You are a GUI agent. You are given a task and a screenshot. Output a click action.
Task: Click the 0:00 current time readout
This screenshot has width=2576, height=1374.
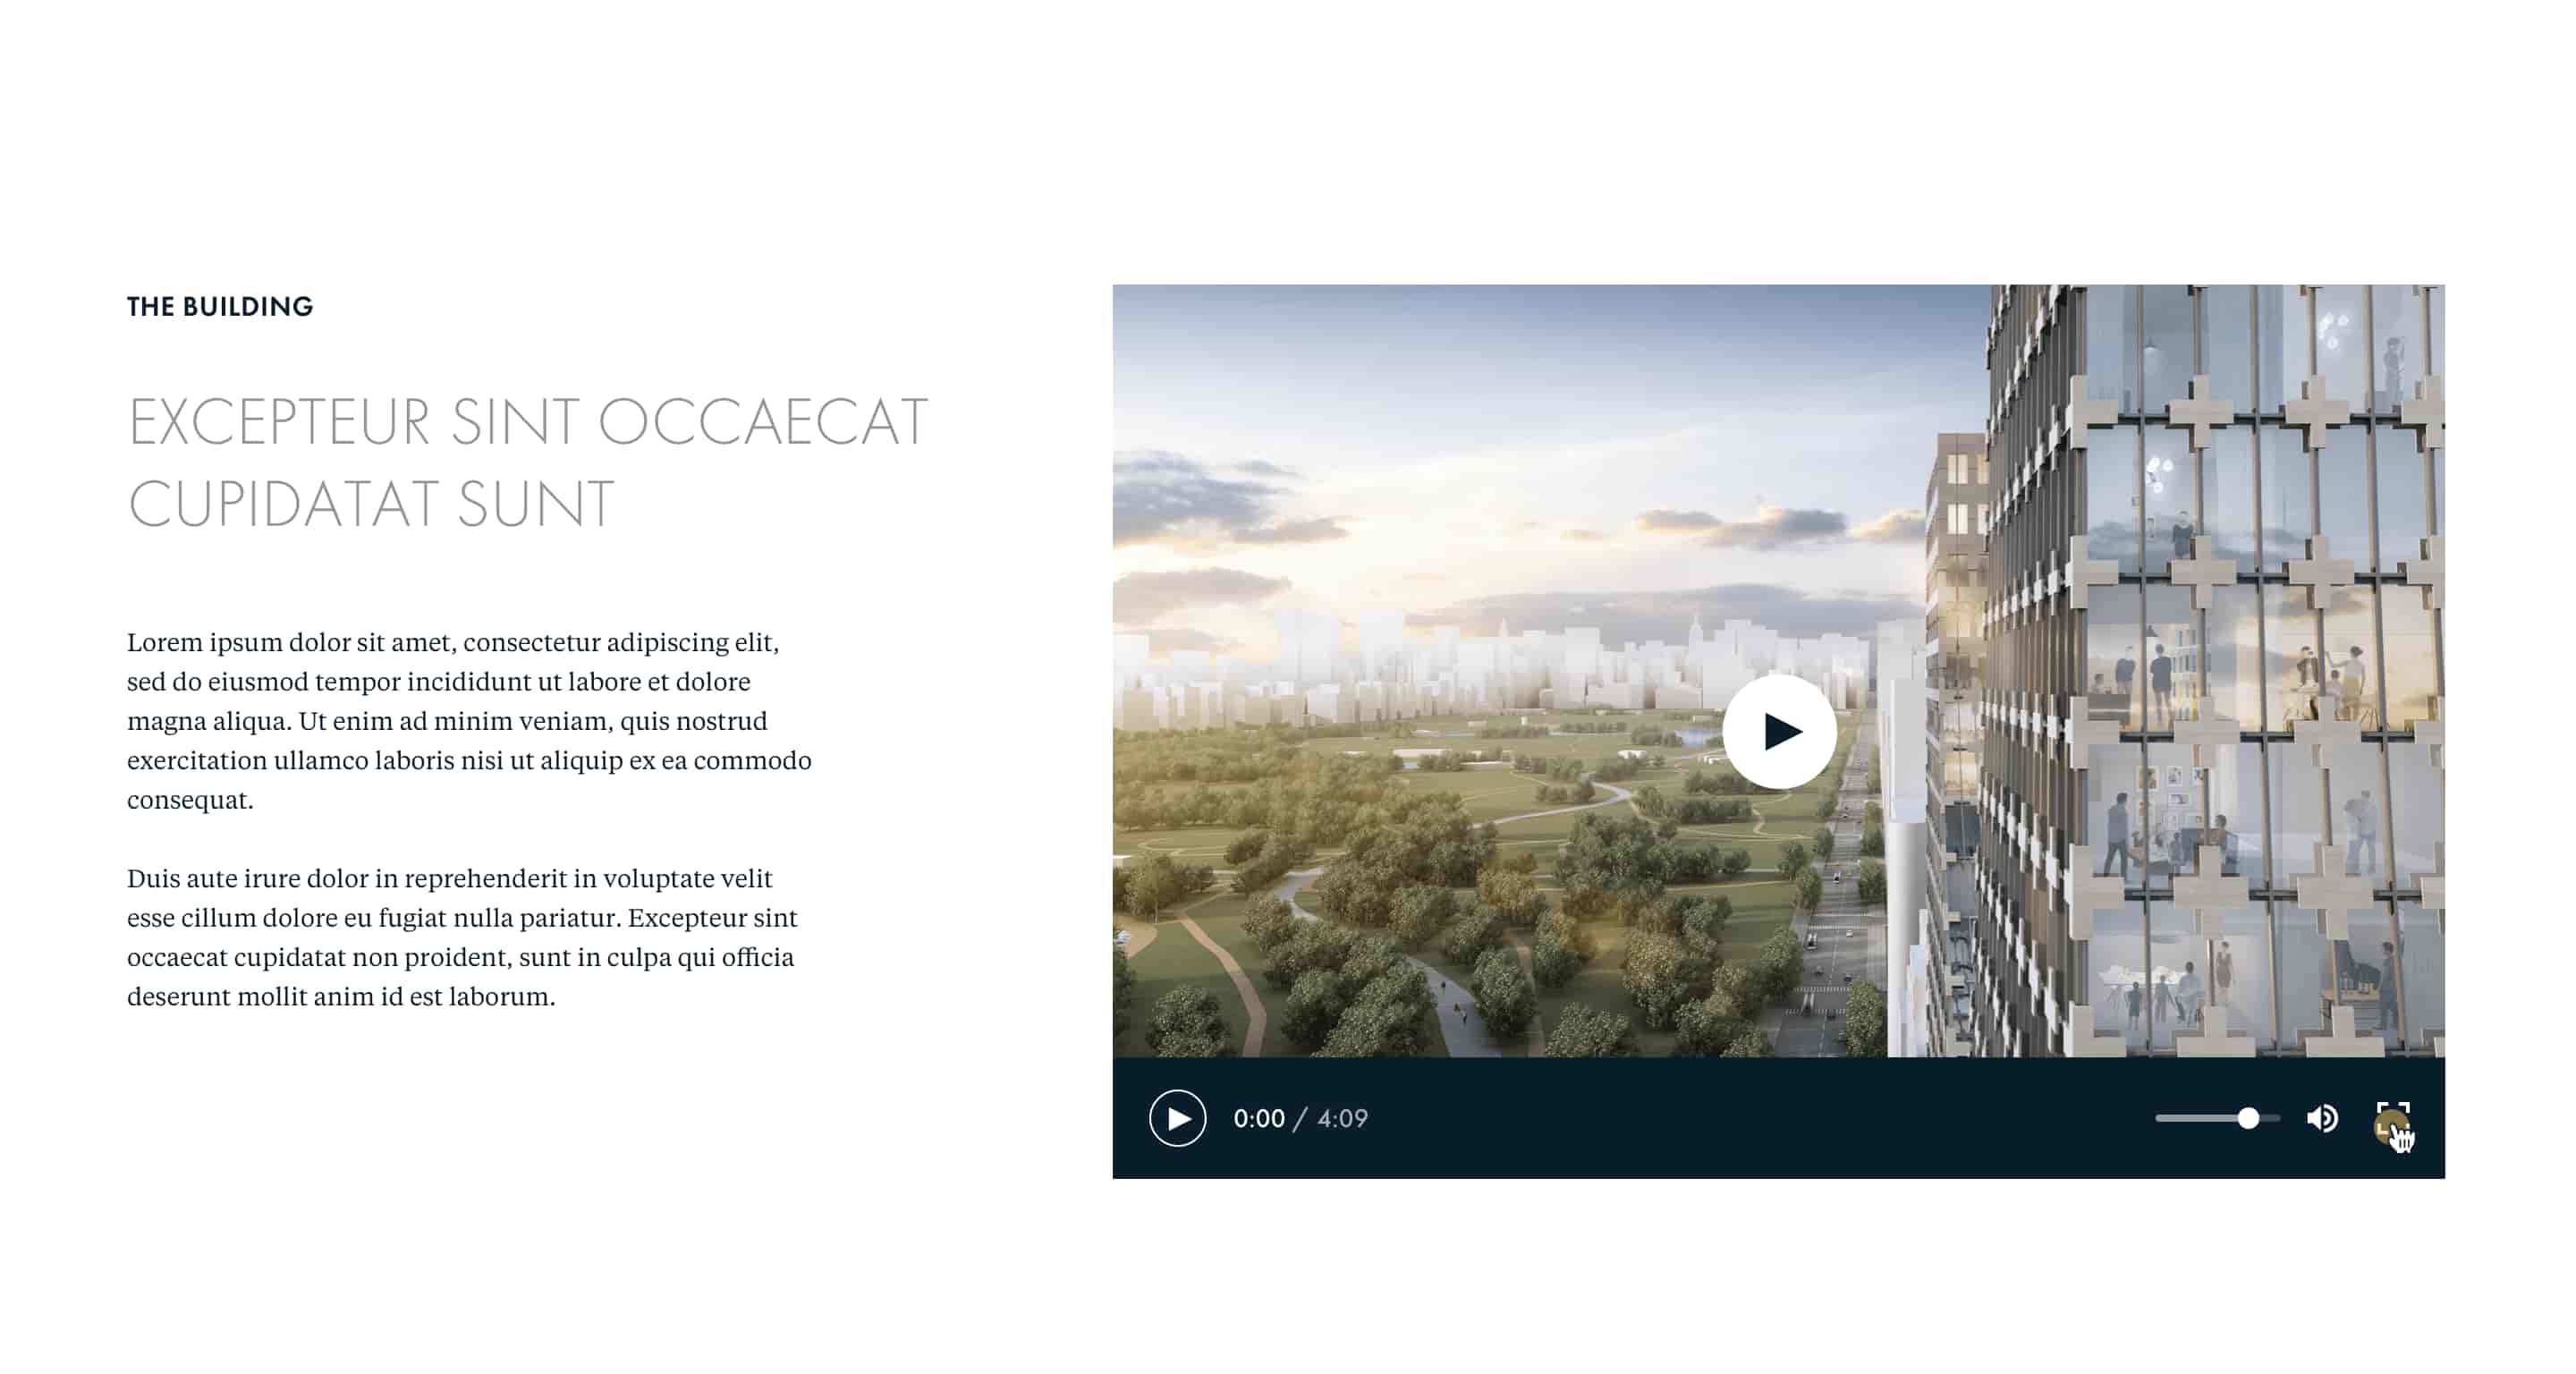click(x=1258, y=1118)
